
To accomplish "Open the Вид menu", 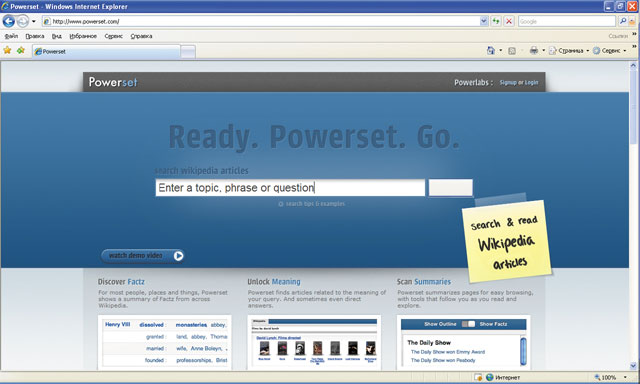I will [57, 36].
